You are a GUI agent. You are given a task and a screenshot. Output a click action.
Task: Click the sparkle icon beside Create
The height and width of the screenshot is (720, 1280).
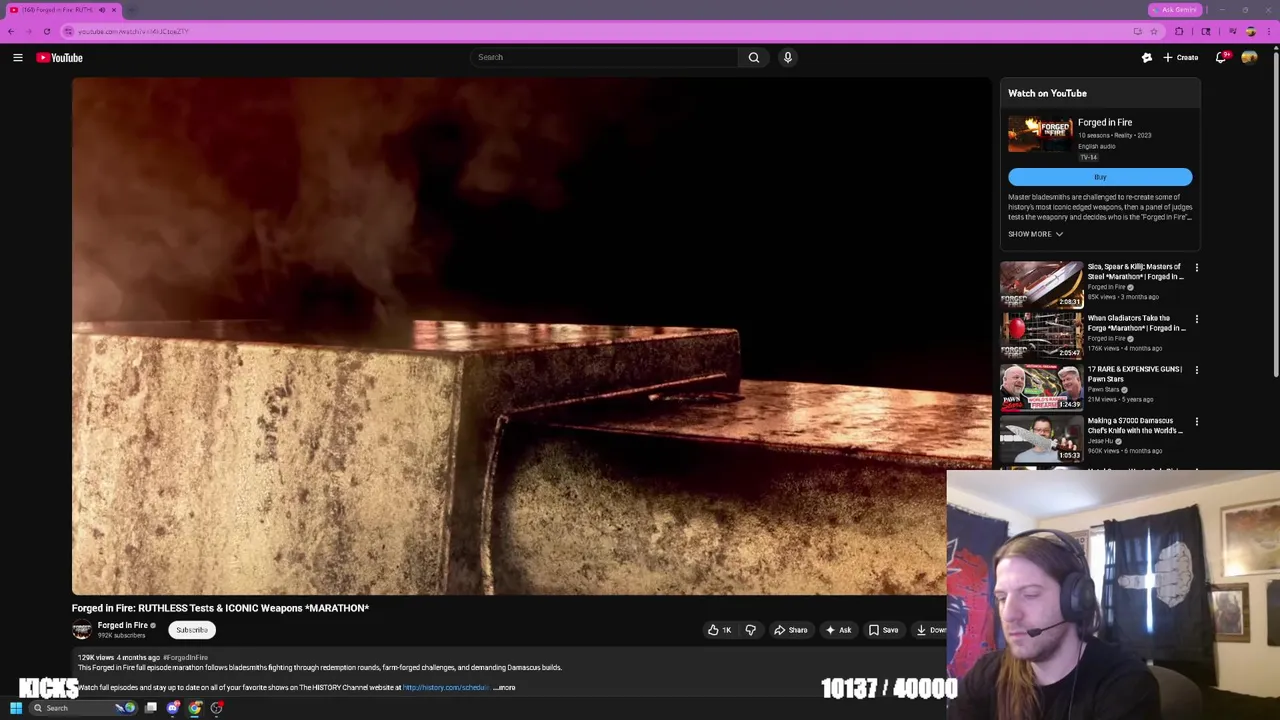(x=1147, y=58)
